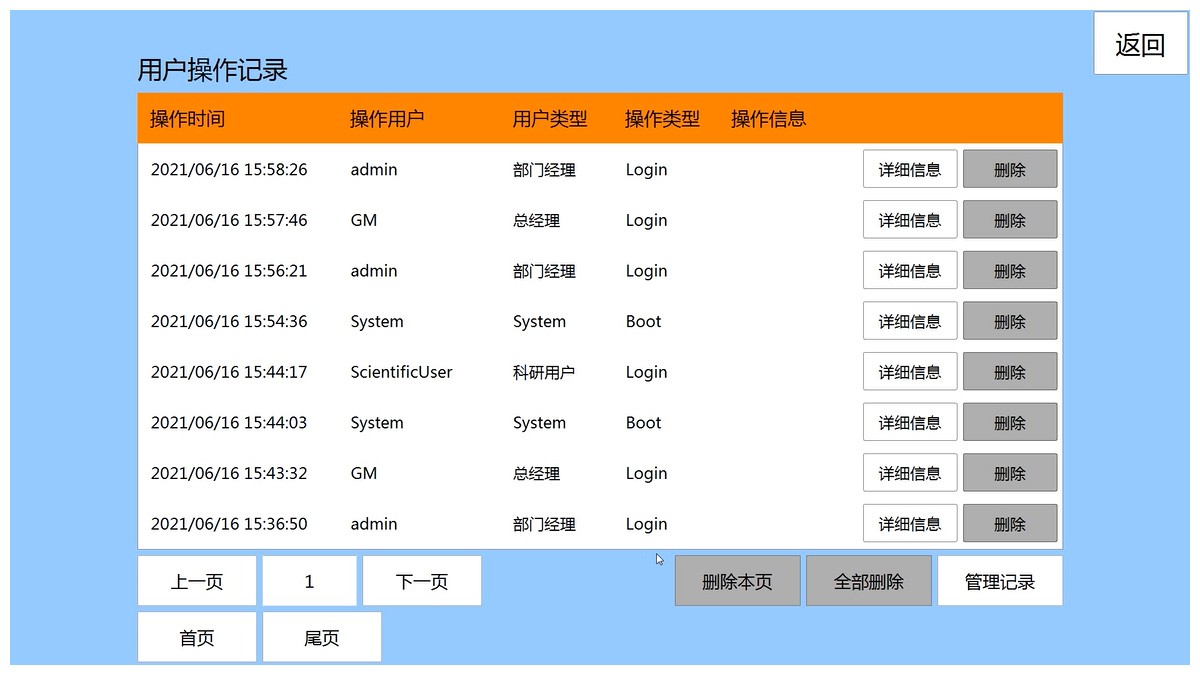Image resolution: width=1200 pixels, height=675 pixels.
Task: Select the ScientificUser row username
Action: 401,372
